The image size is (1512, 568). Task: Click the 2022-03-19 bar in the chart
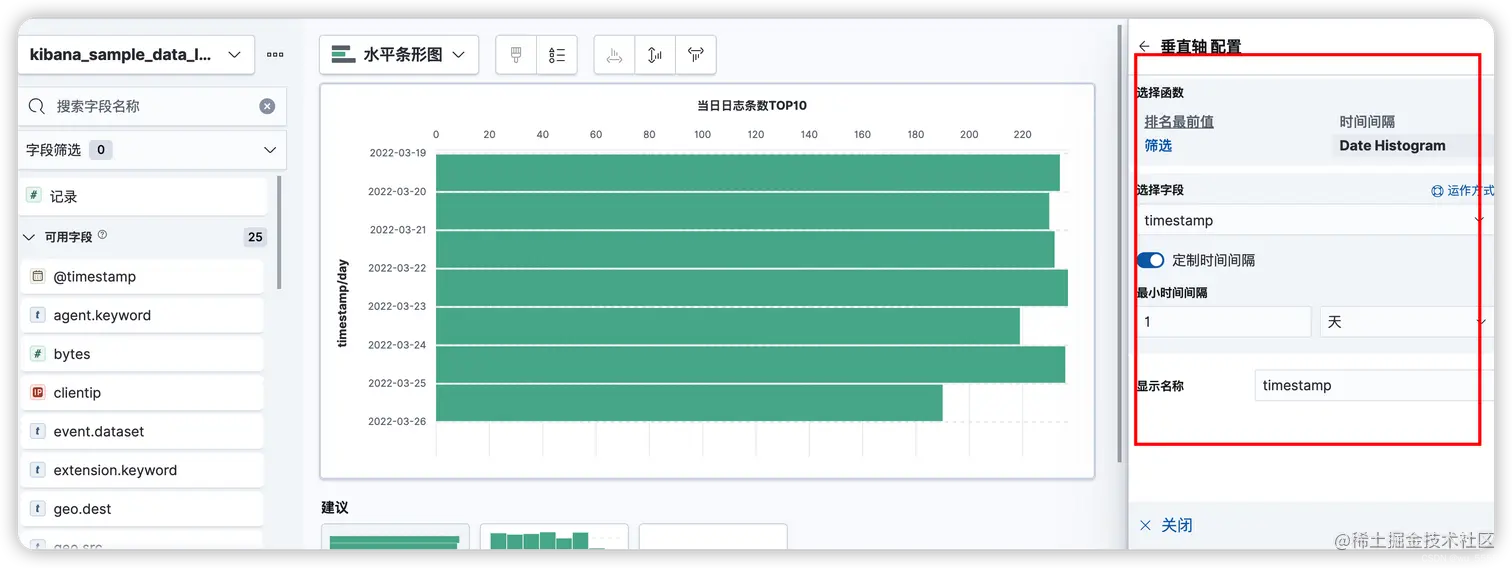tap(747, 172)
